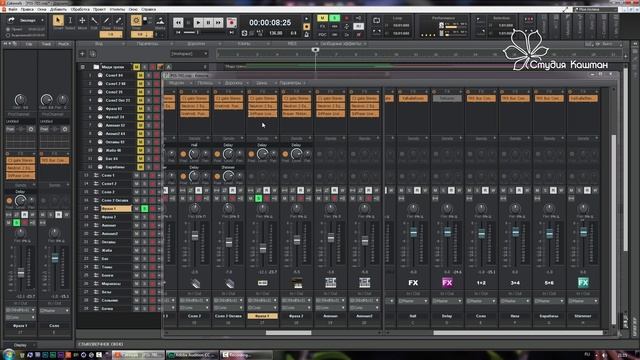Viewport: 640px width, 360px height.
Task: Select the Draw tool
Action: click(x=106, y=20)
